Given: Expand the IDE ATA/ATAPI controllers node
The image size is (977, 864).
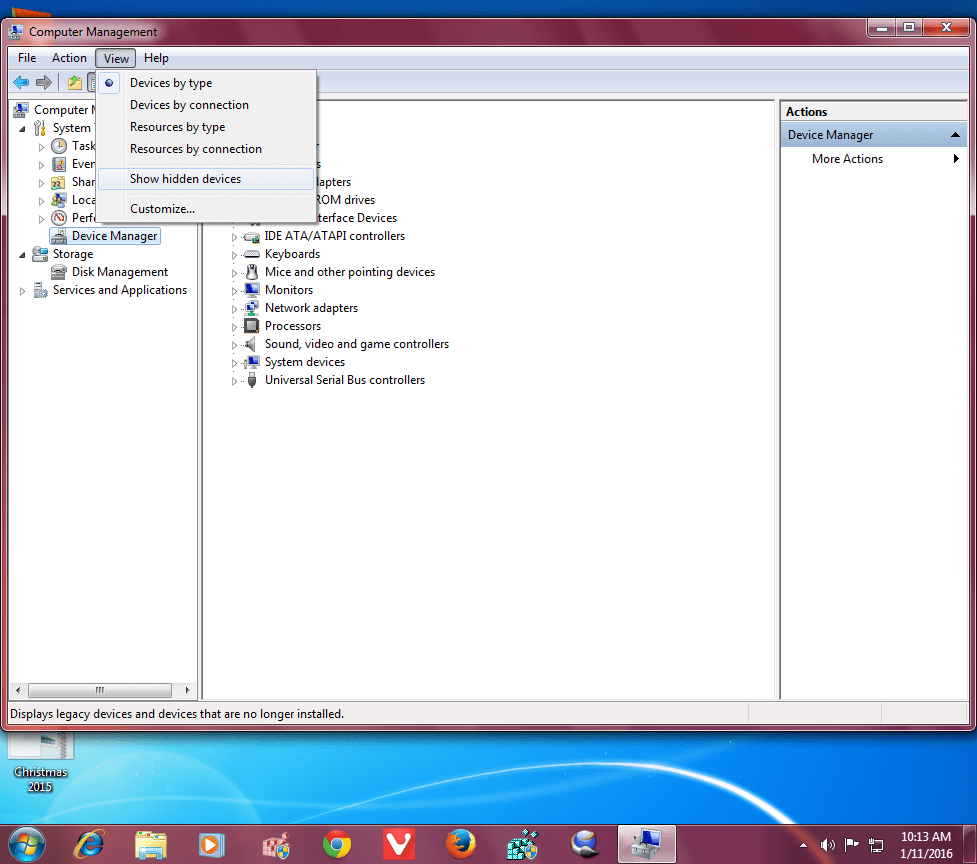Looking at the screenshot, I should tap(233, 235).
